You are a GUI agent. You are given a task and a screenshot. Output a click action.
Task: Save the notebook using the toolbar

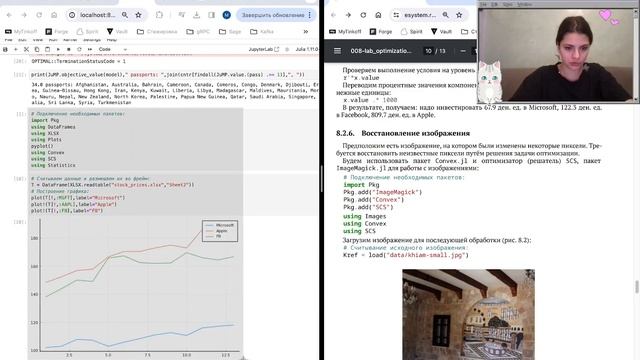tap(5, 49)
